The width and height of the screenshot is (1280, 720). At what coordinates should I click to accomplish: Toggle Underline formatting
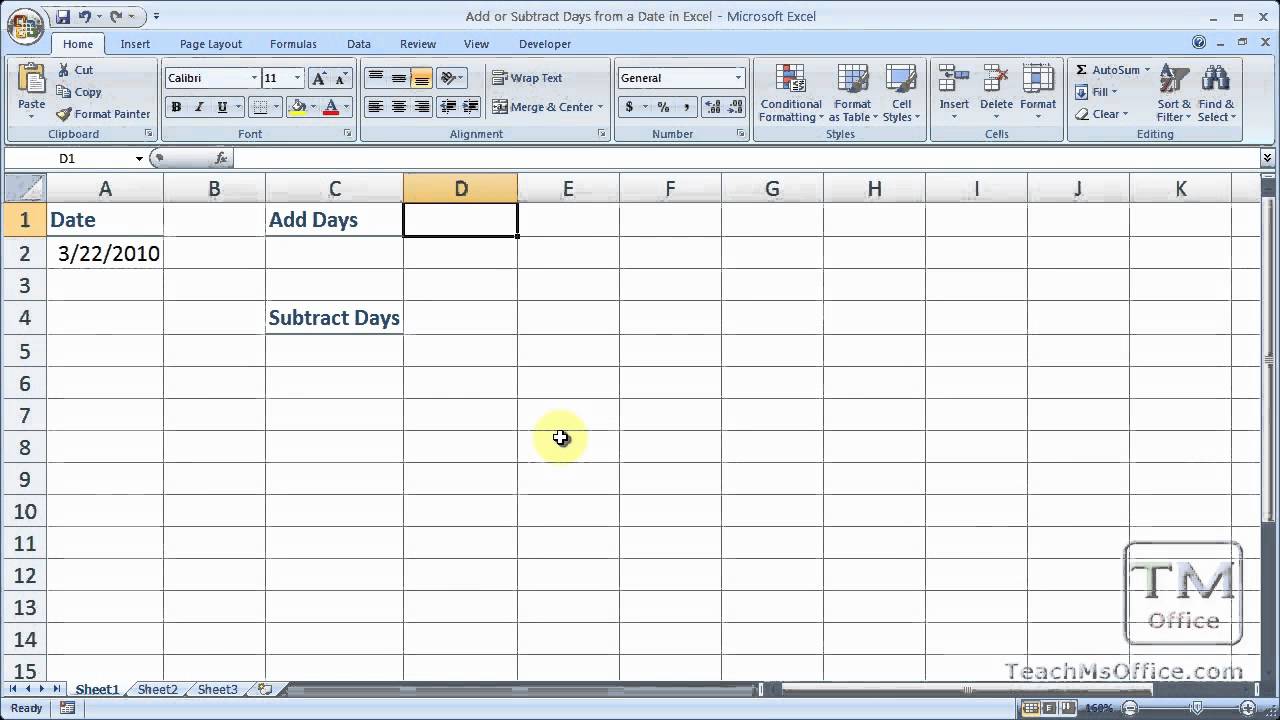click(221, 107)
